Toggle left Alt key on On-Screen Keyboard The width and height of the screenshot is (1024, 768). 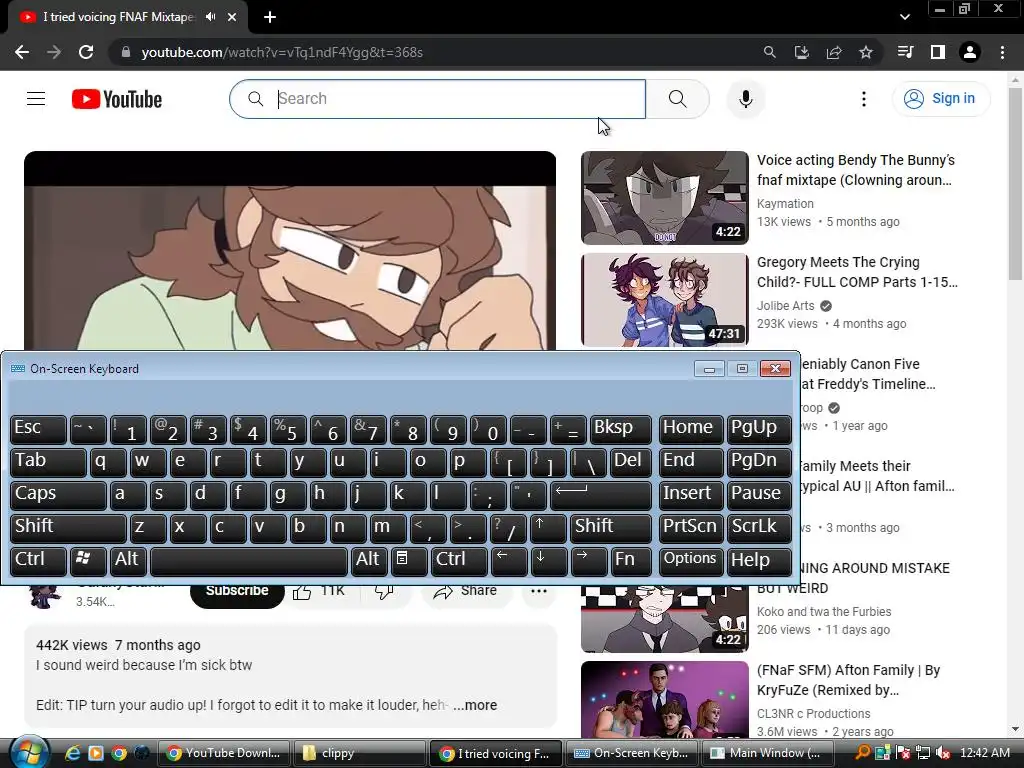click(x=128, y=562)
